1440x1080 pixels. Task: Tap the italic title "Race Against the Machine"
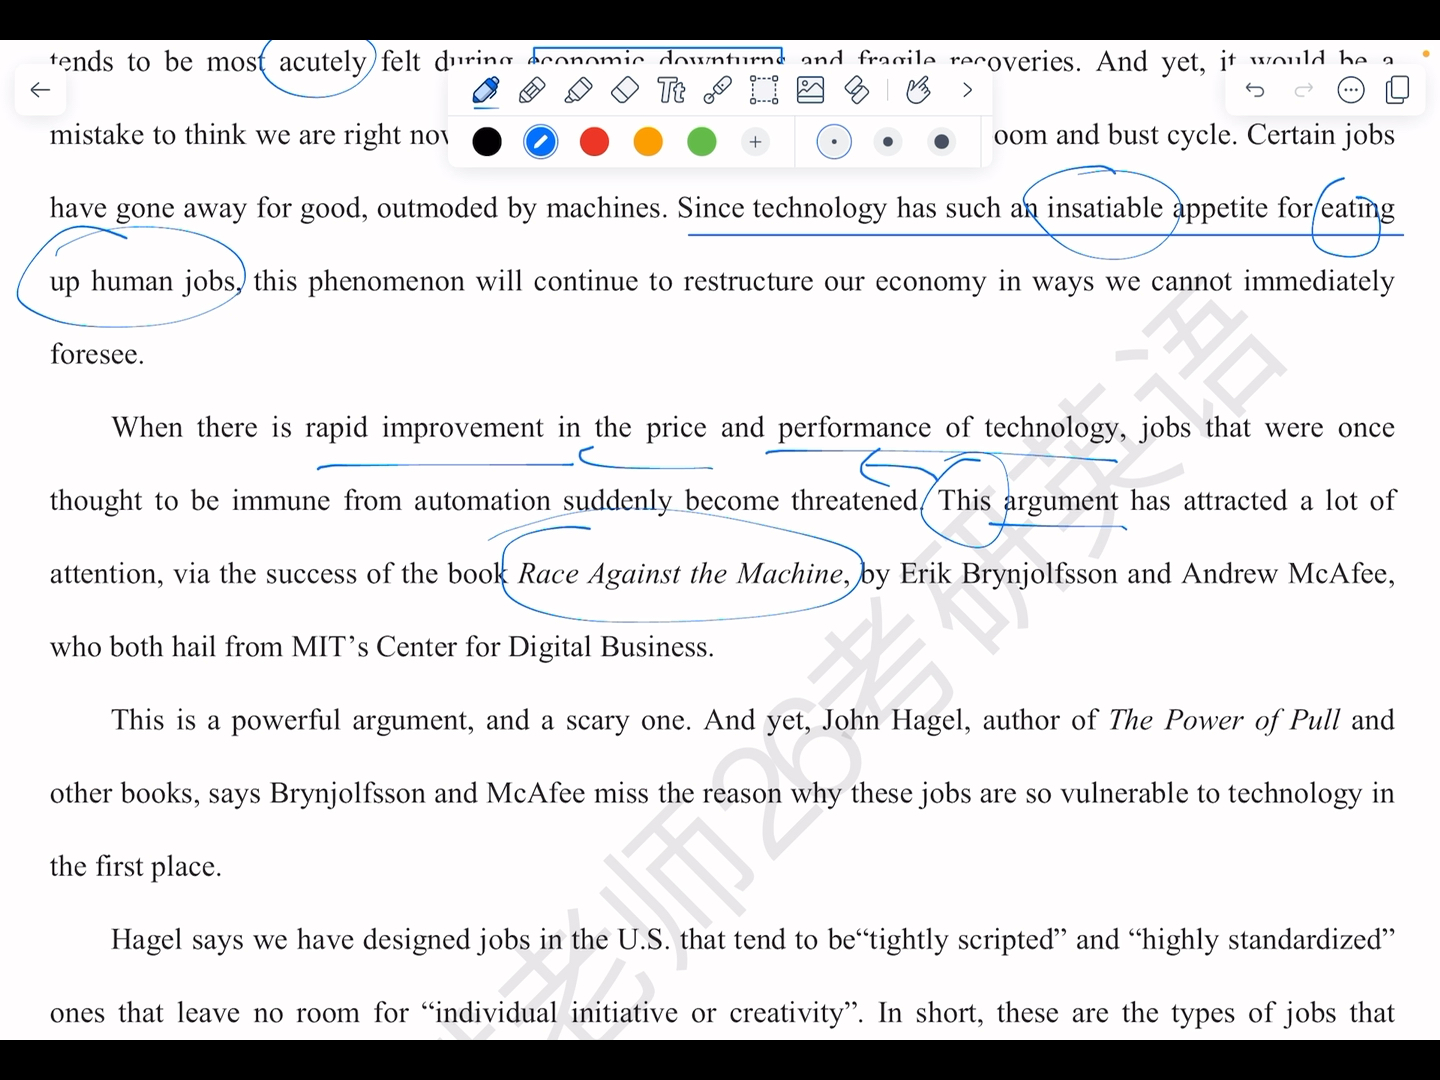coord(682,574)
